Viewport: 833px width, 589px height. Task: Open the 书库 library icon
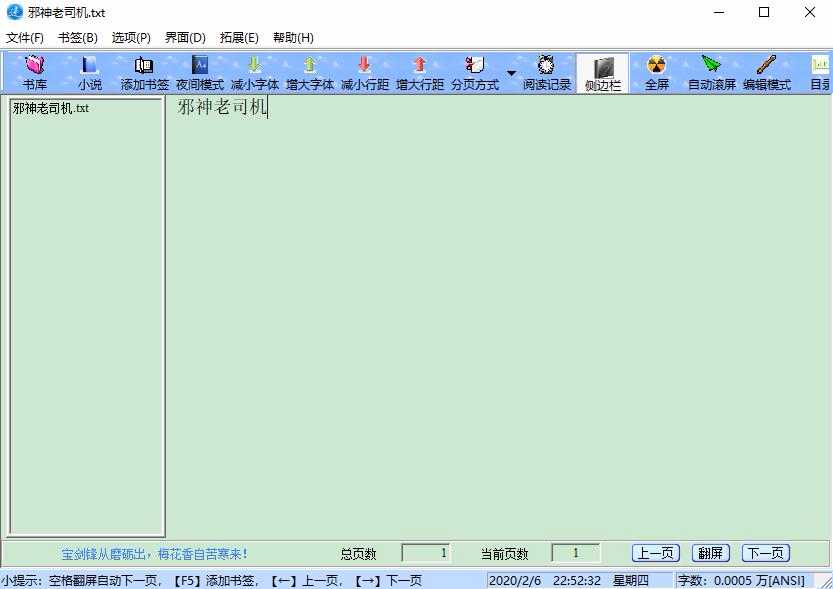[35, 73]
